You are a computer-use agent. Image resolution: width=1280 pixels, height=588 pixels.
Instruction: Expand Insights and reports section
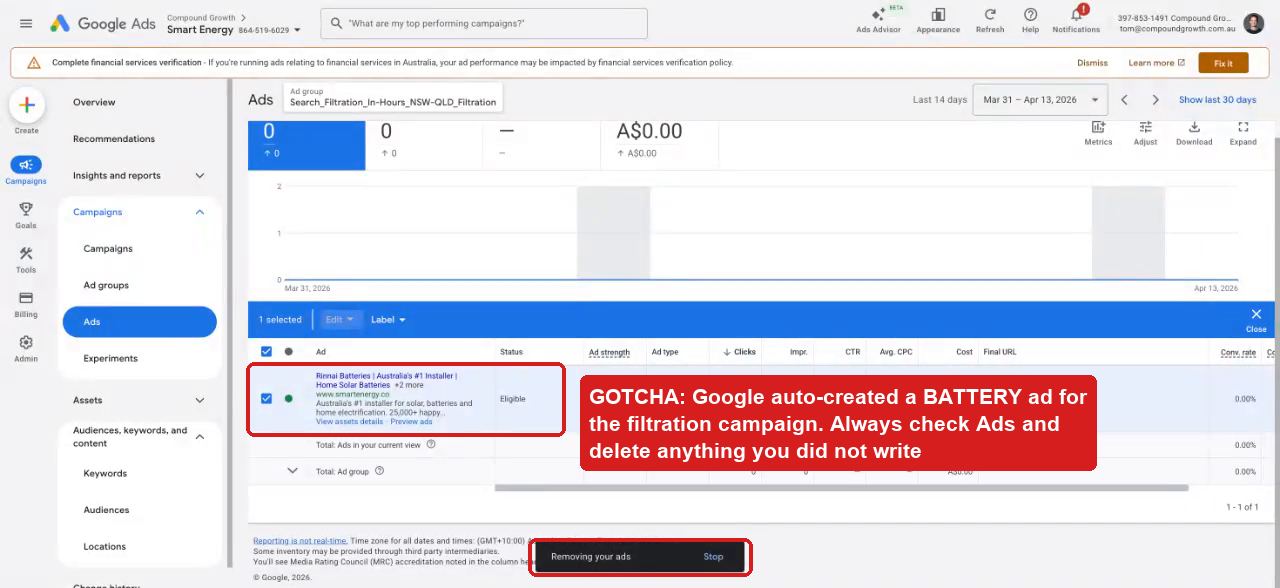200,176
